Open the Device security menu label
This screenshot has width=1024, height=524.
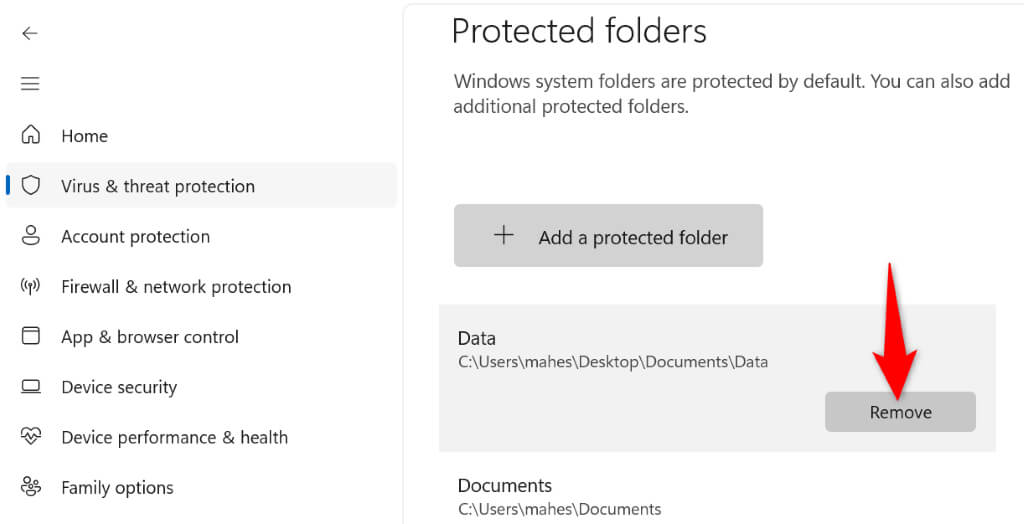pyautogui.click(x=119, y=388)
